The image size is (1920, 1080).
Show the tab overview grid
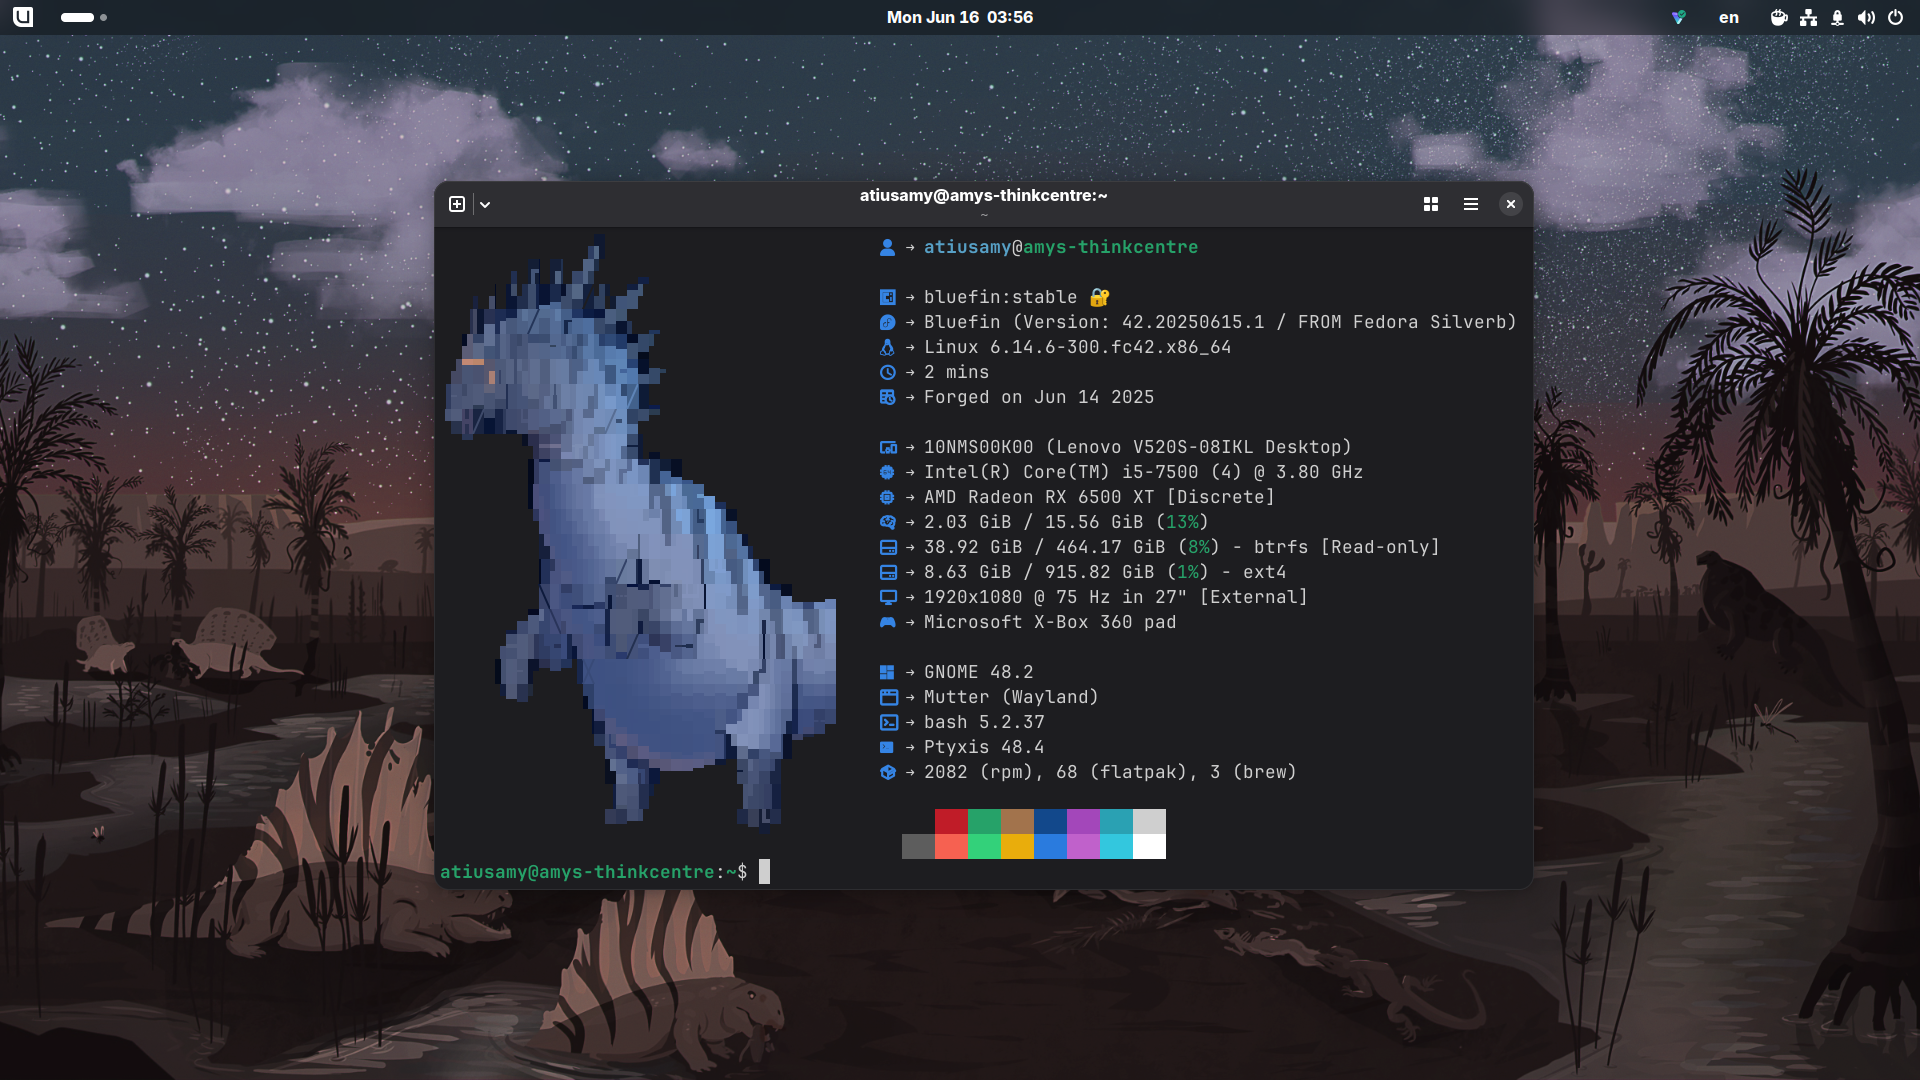[1431, 204]
